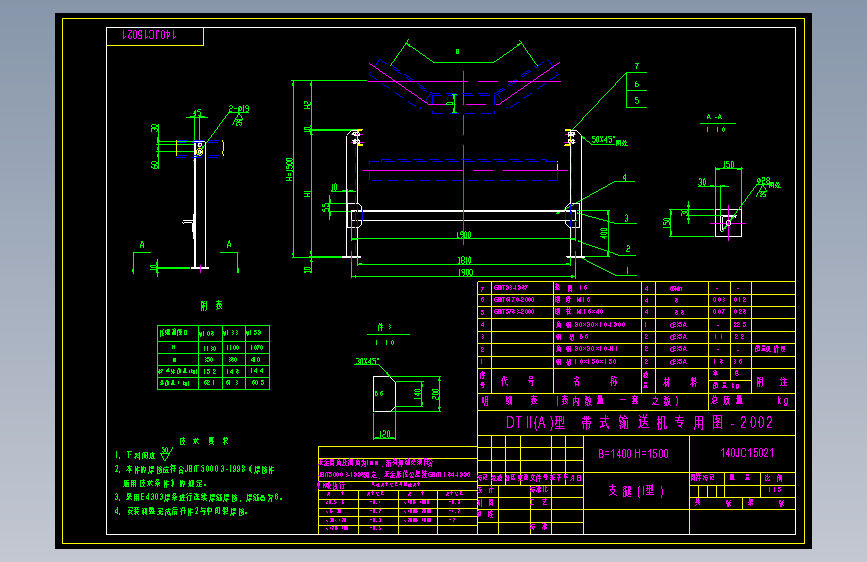Click the 附表 table heading
The width and height of the screenshot is (867, 562).
coord(212,305)
